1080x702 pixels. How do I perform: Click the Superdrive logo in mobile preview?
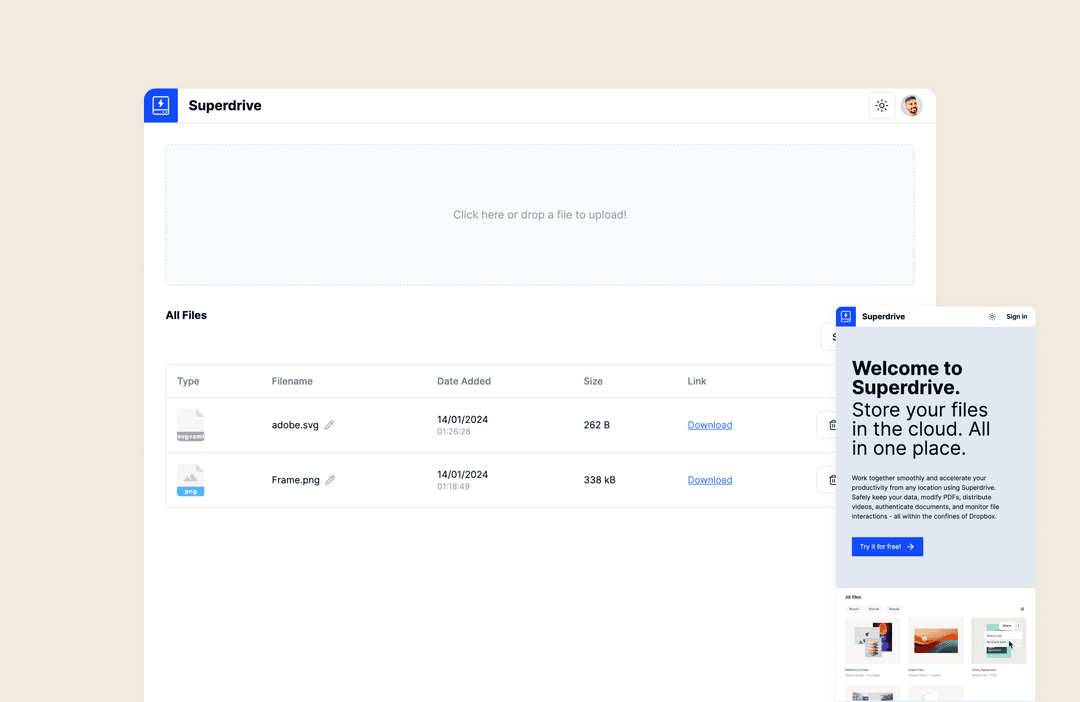846,317
